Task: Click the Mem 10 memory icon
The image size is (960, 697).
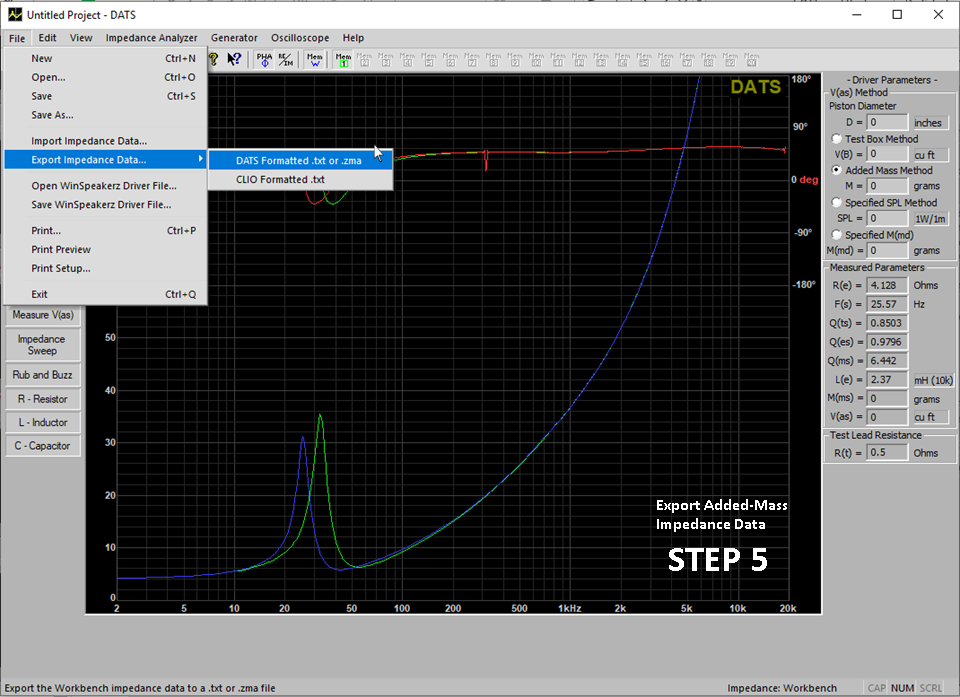Action: point(536,59)
